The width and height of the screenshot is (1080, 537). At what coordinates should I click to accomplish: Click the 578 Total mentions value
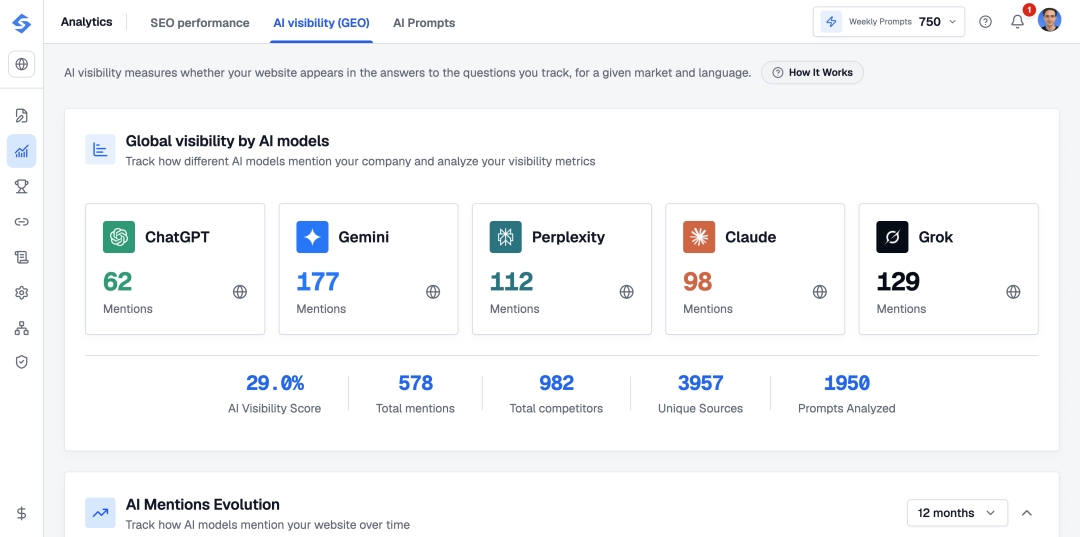pos(415,383)
